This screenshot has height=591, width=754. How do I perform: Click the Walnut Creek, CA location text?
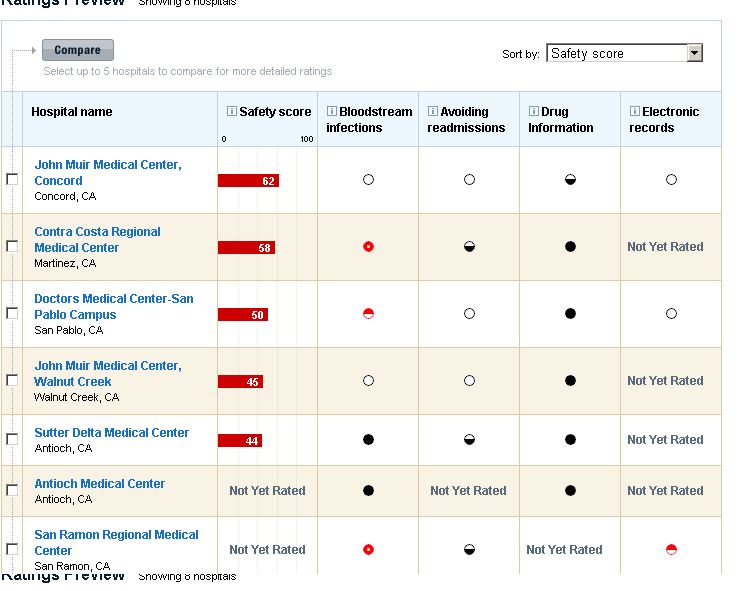(x=76, y=397)
